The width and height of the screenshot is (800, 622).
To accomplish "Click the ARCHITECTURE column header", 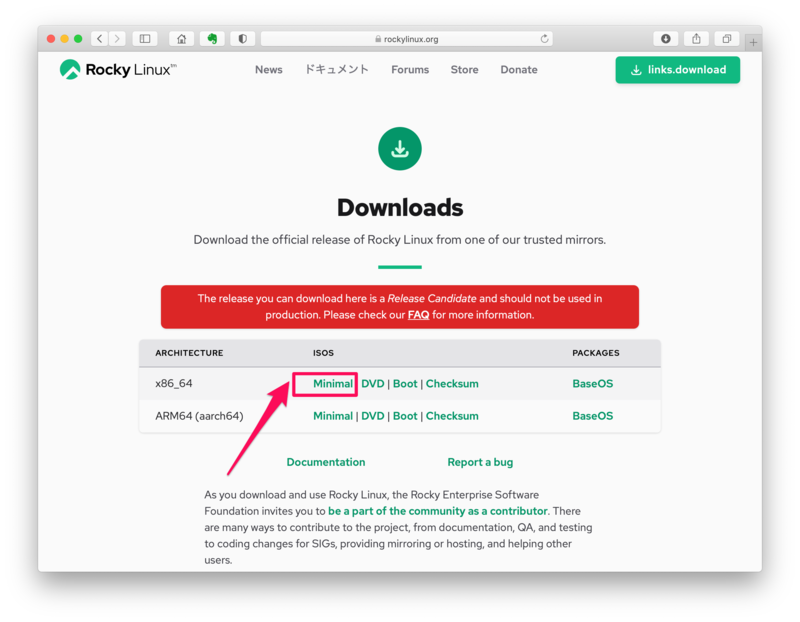I will click(189, 353).
